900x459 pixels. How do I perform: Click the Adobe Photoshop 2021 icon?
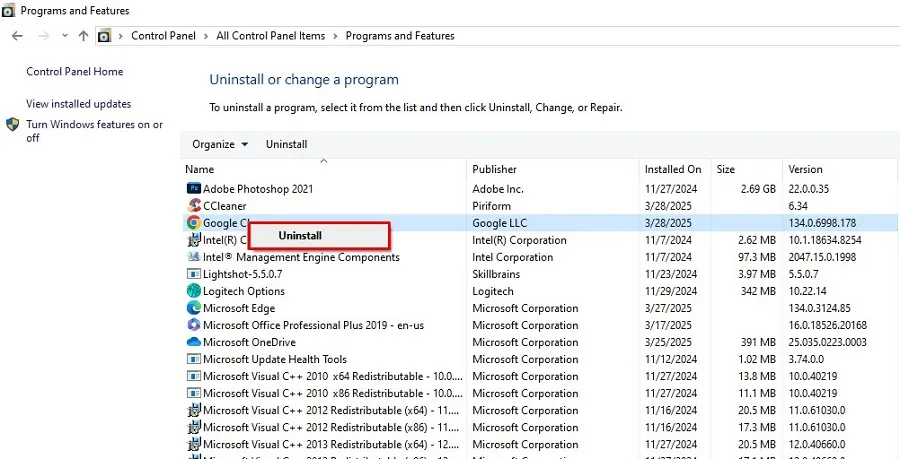[194, 188]
